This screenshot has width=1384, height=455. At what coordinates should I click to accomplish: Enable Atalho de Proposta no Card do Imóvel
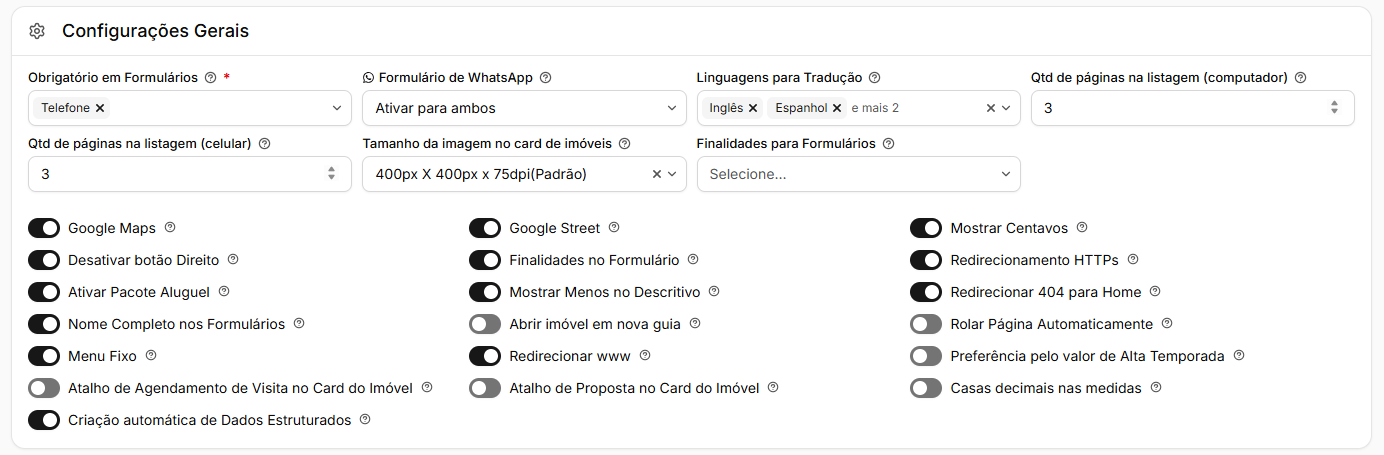pos(485,388)
